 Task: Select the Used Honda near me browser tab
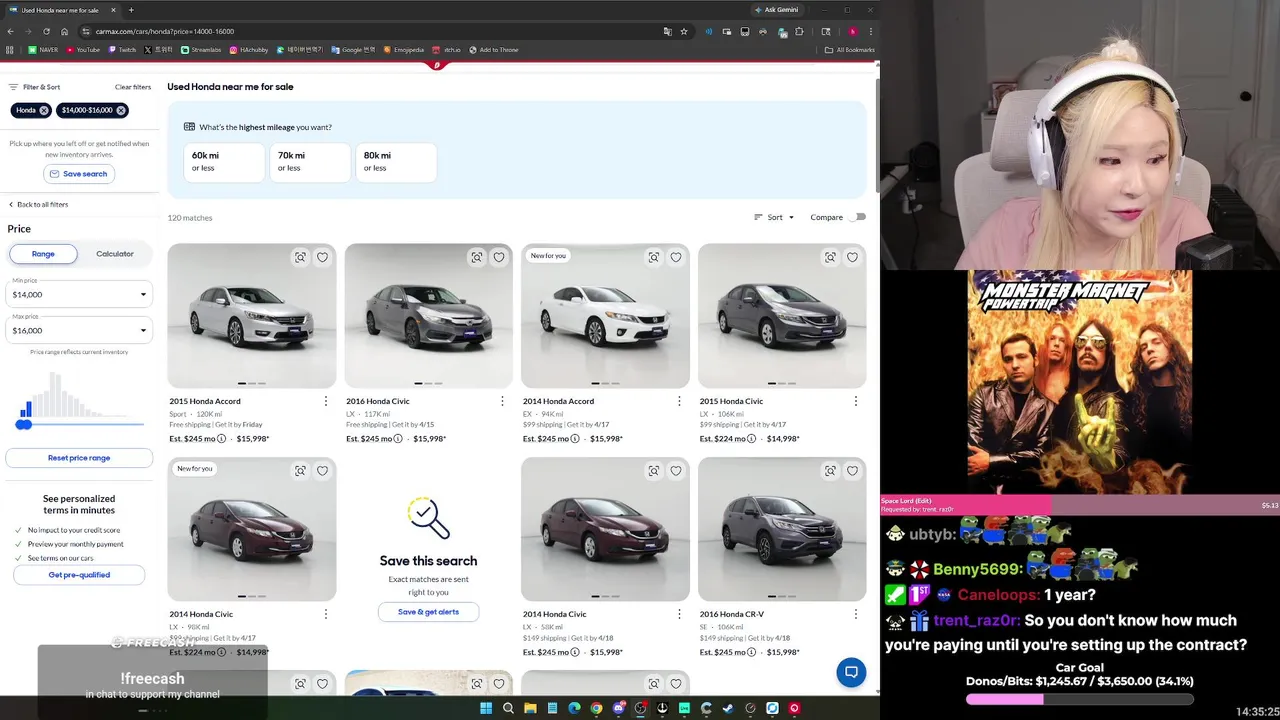pos(62,10)
